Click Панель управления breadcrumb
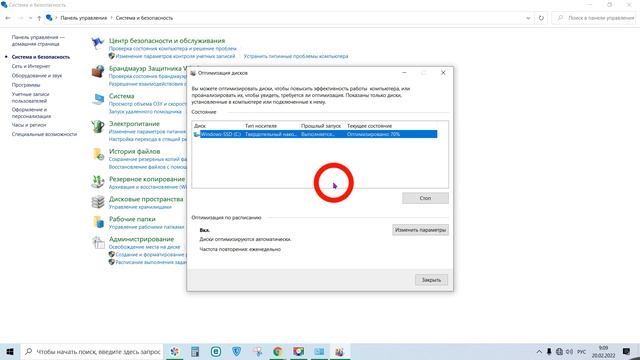Image resolution: width=640 pixels, height=360 pixels. tap(84, 18)
